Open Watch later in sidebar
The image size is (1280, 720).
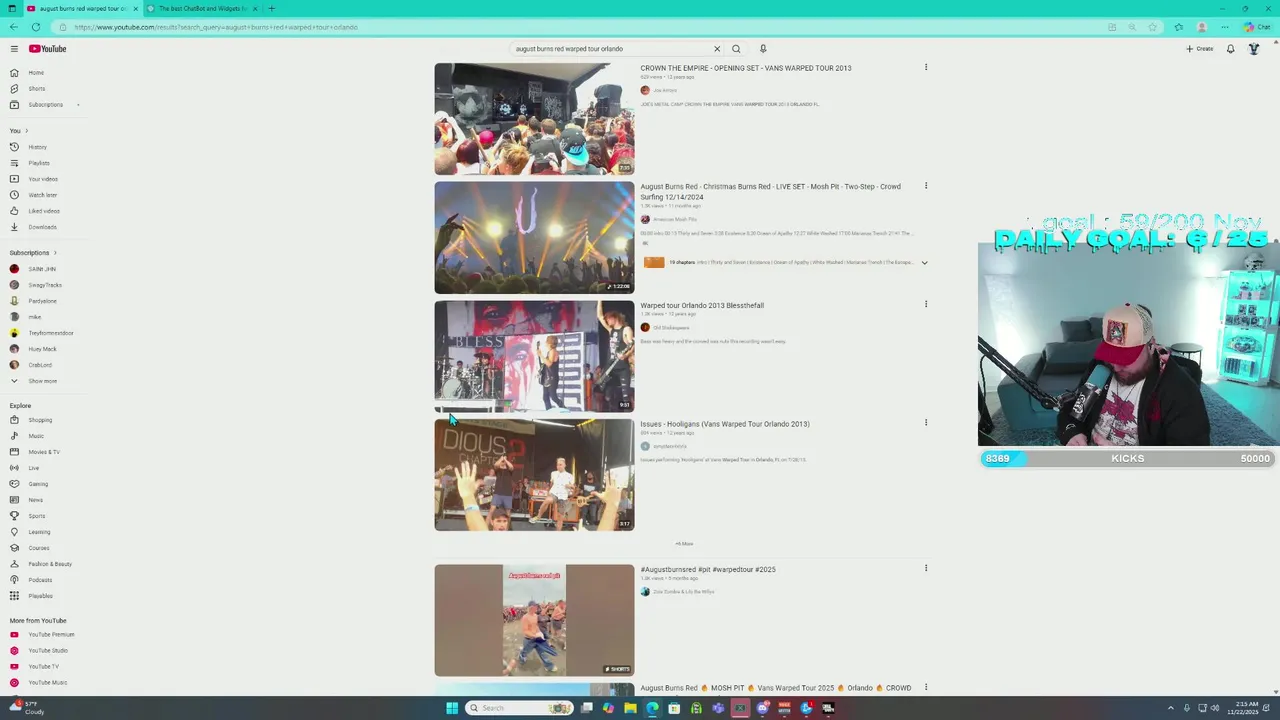[x=43, y=195]
